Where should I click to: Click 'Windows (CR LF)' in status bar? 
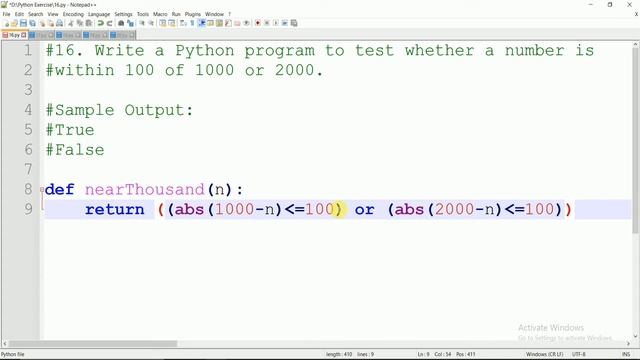[544, 354]
